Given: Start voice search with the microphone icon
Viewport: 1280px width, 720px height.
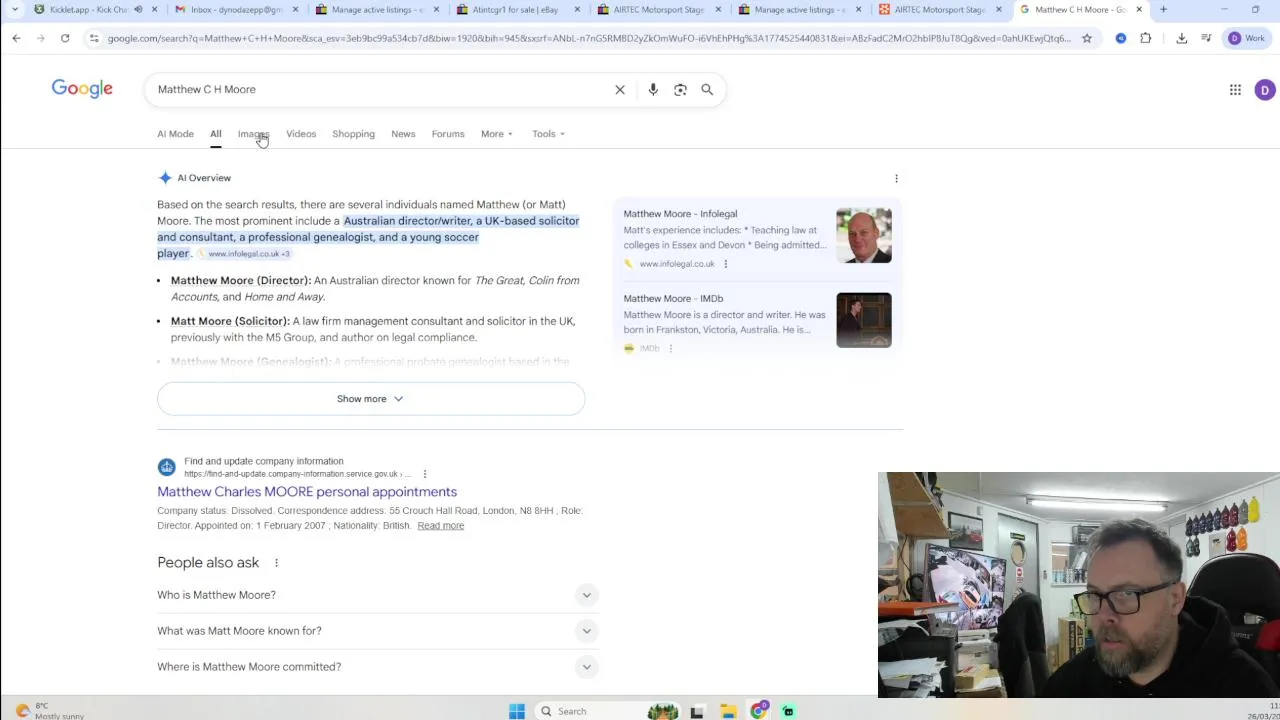Looking at the screenshot, I should click(x=653, y=90).
